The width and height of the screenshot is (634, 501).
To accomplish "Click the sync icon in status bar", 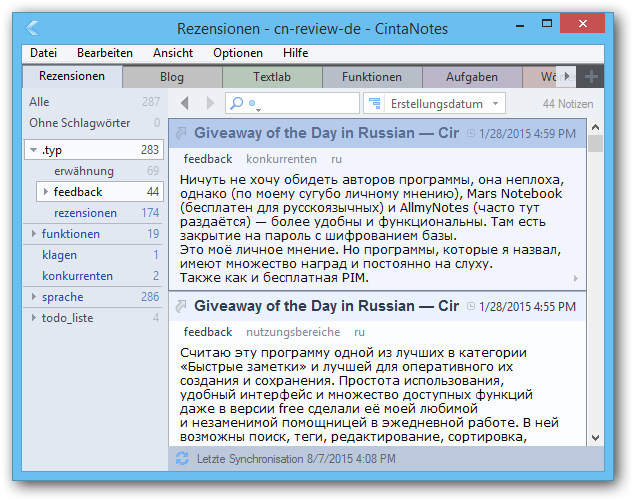I will click(x=182, y=458).
